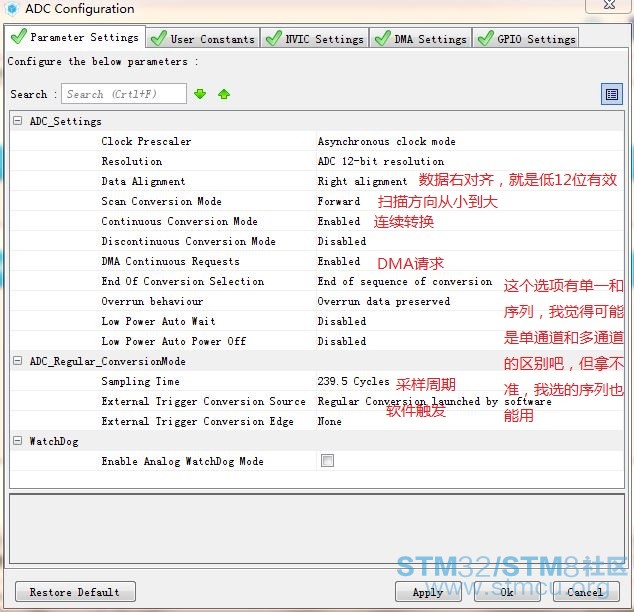Viewport: 634px width, 612px height.
Task: Select Enable Analog WatchDog Mode label
Action: coord(182,461)
